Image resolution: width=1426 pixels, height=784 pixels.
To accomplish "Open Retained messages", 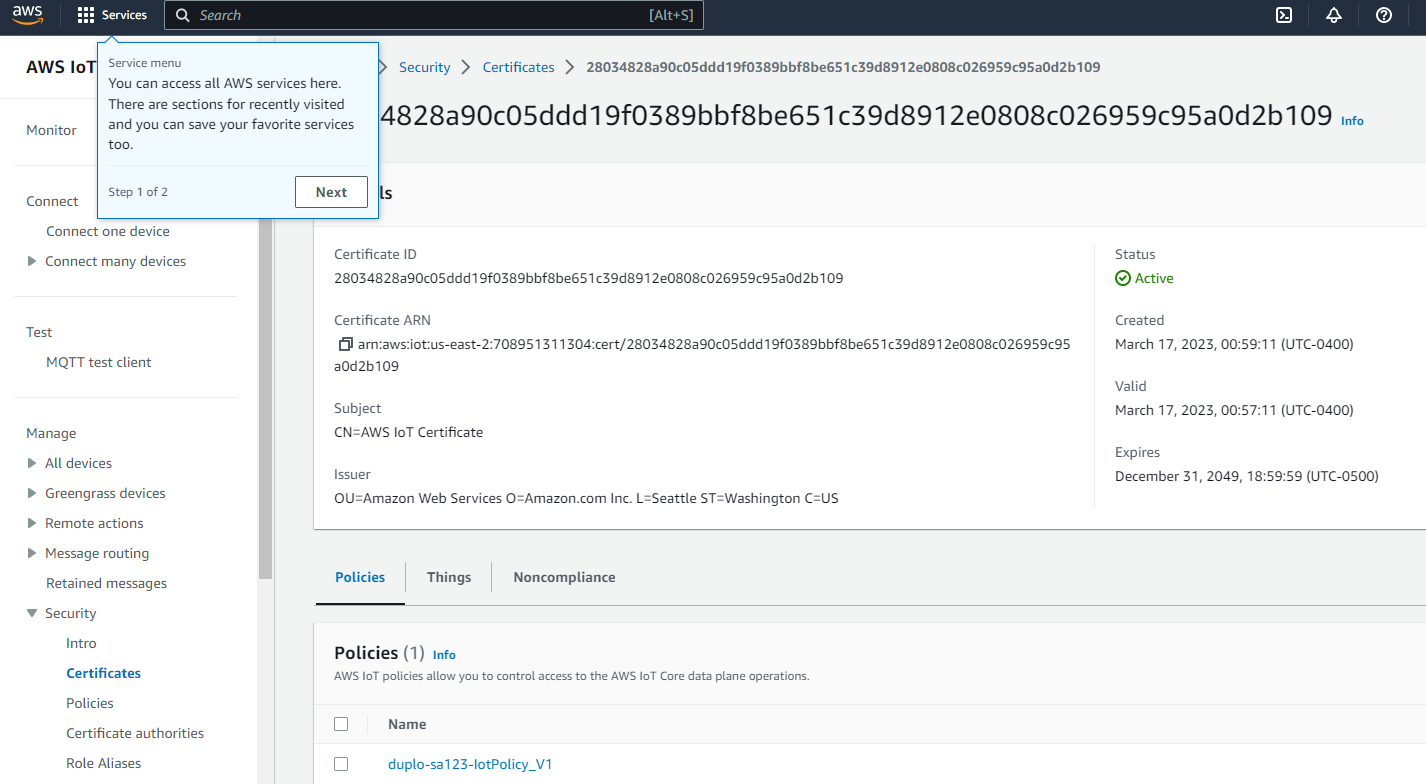I will 106,583.
